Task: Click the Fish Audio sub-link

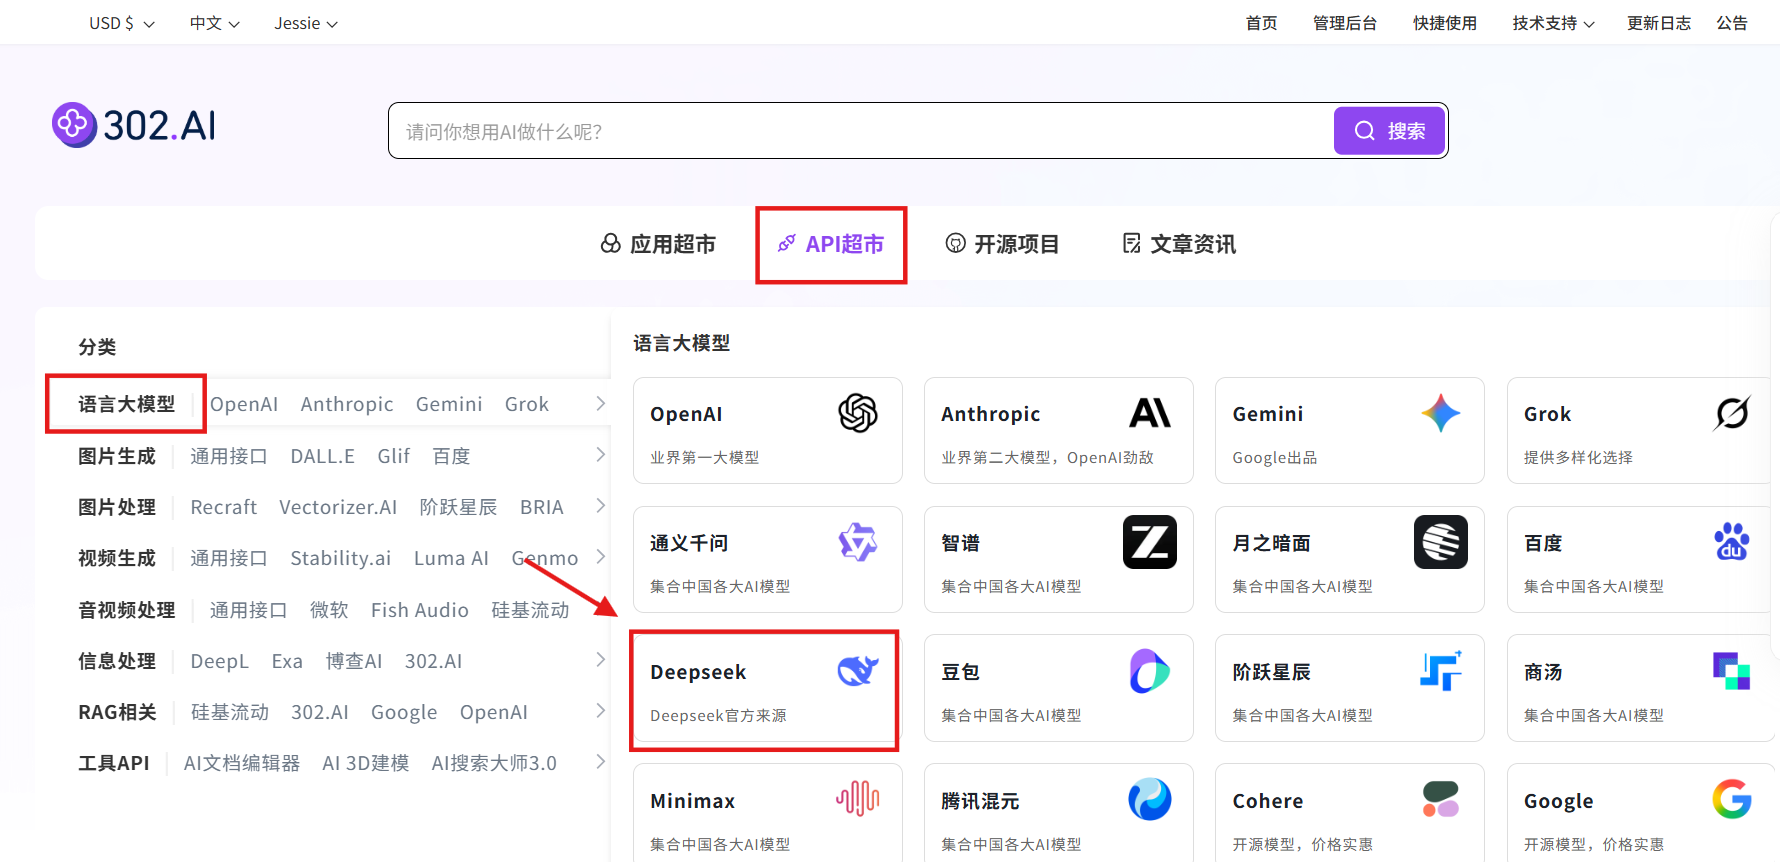Action: coord(419,610)
